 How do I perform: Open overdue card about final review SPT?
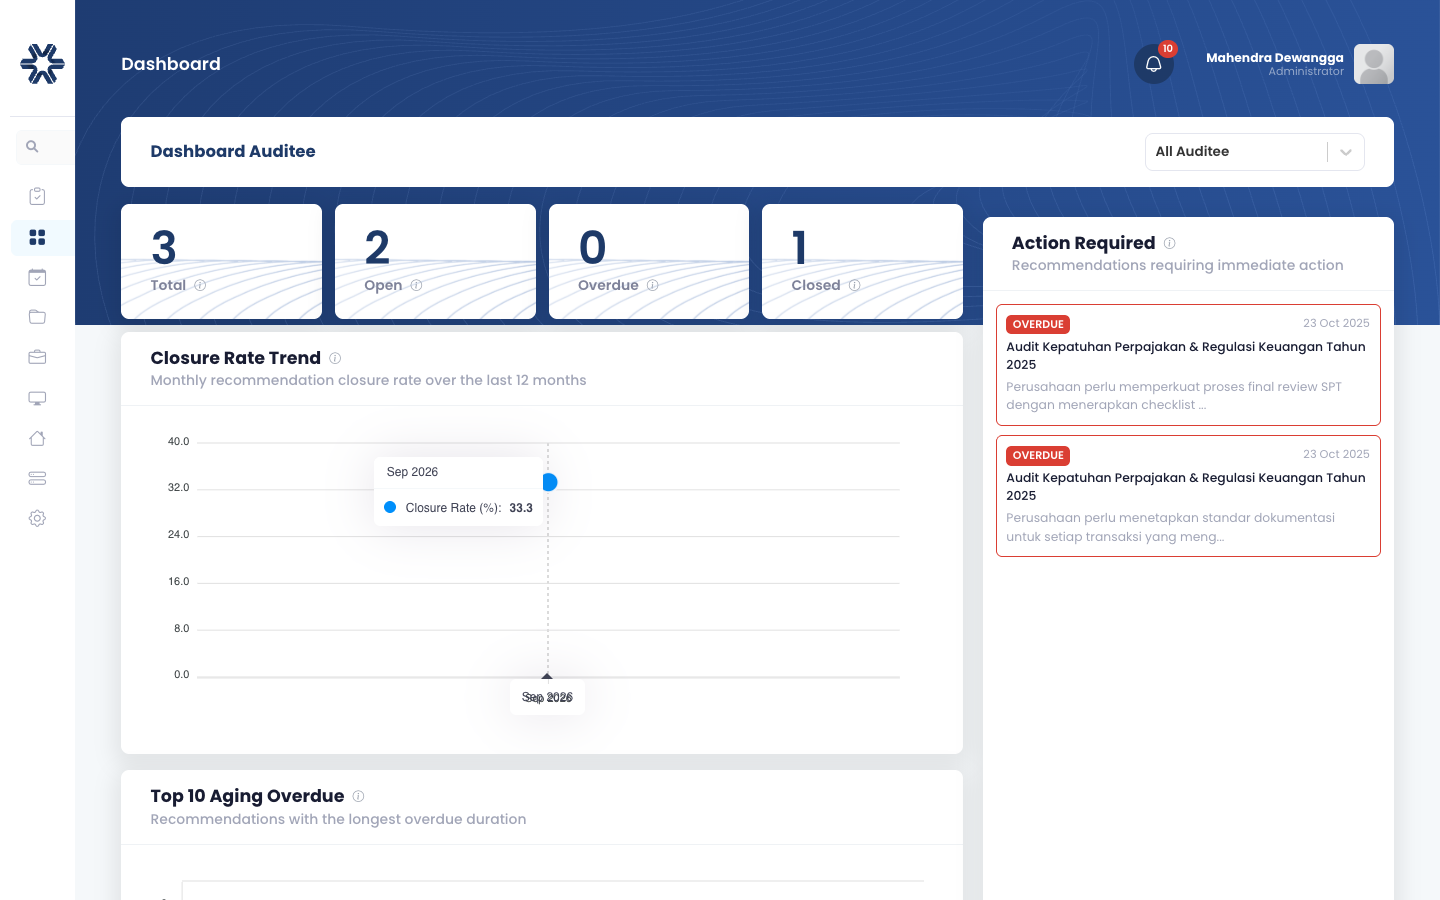point(1188,365)
